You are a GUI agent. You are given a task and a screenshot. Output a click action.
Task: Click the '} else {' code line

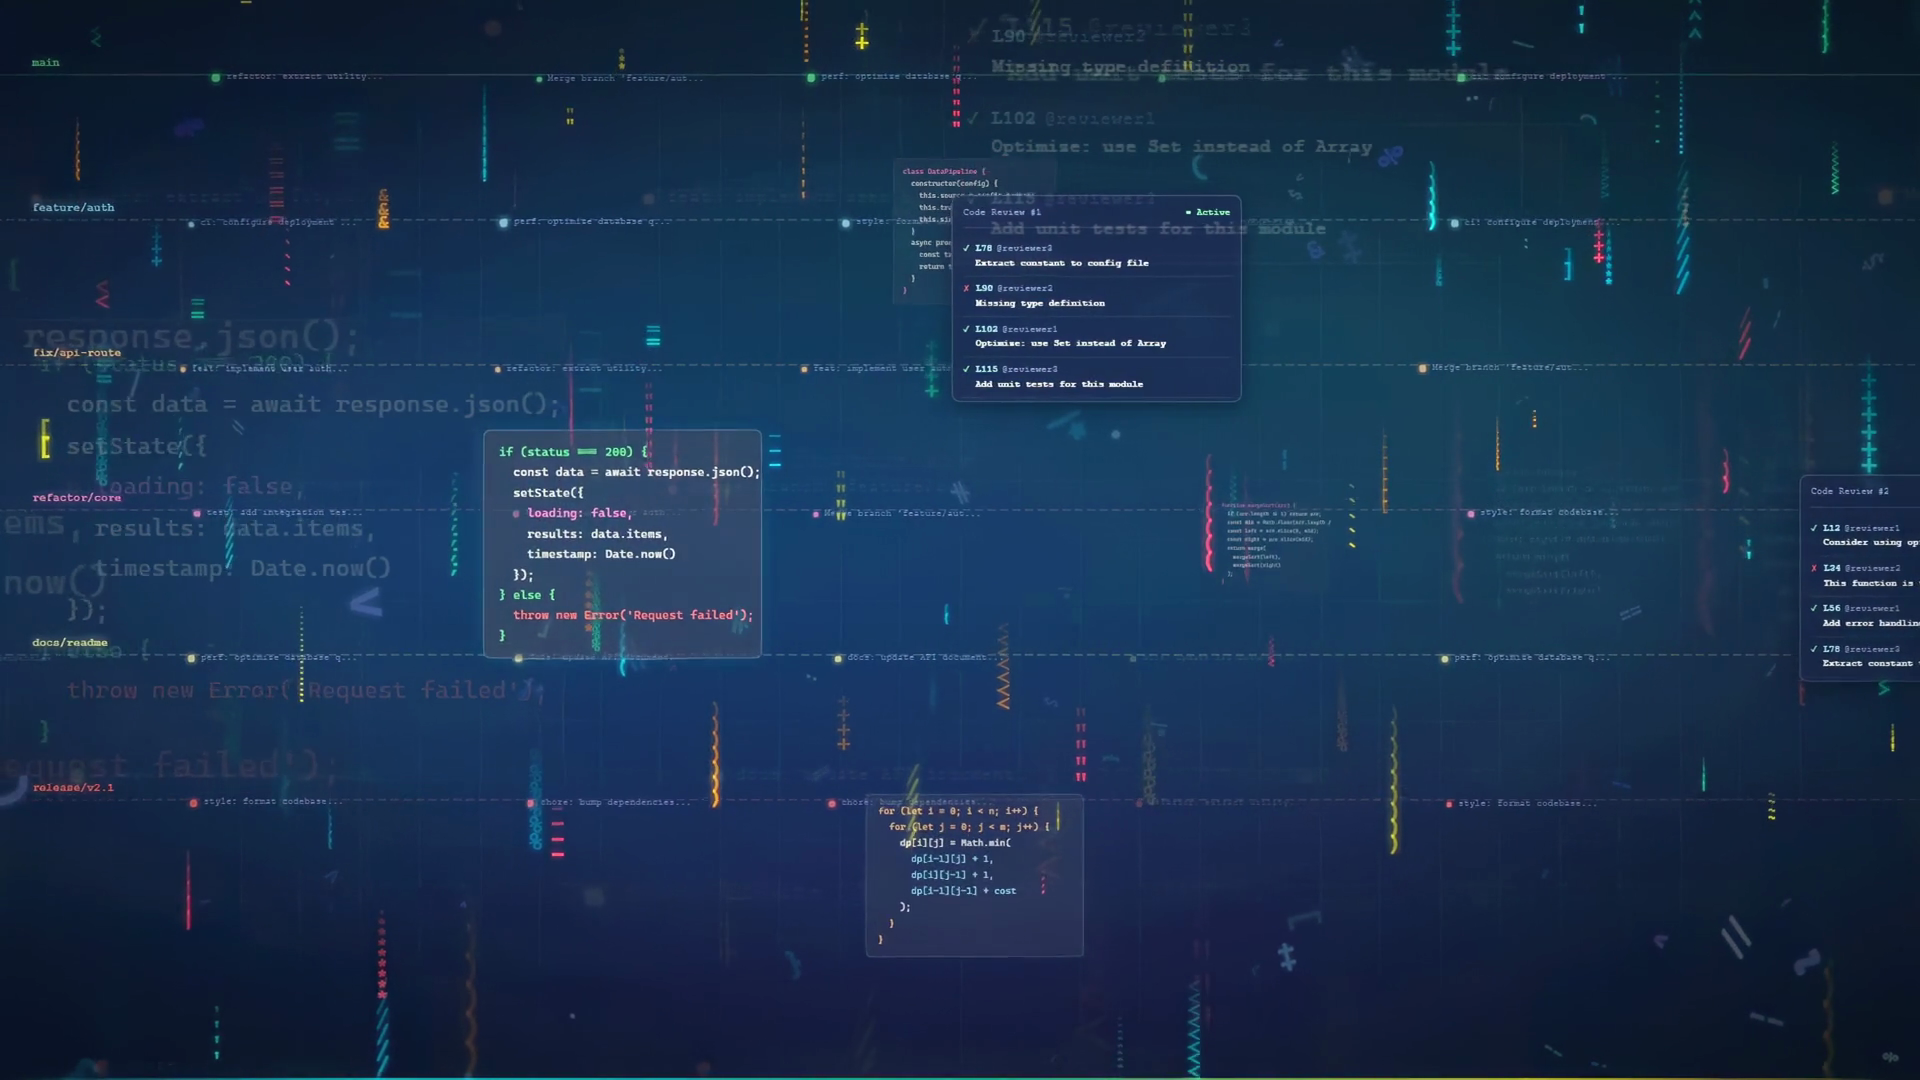tap(527, 595)
